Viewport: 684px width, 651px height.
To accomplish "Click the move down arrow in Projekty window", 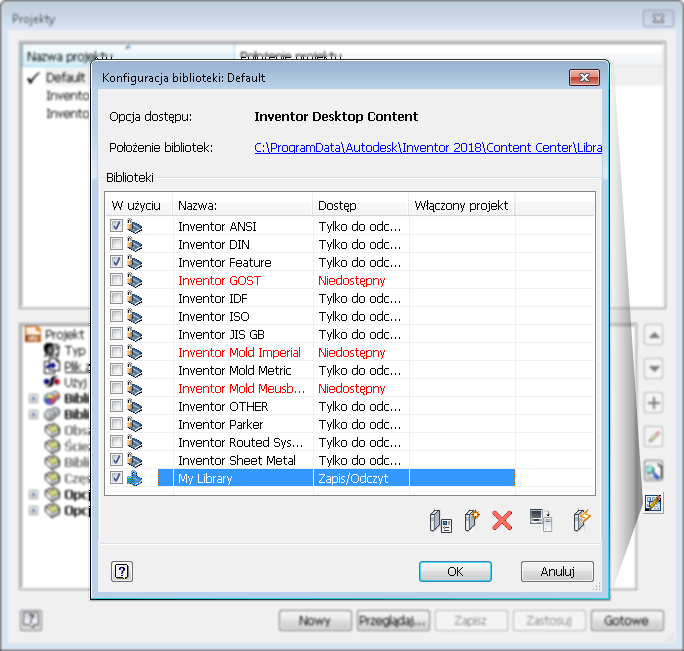I will (653, 369).
